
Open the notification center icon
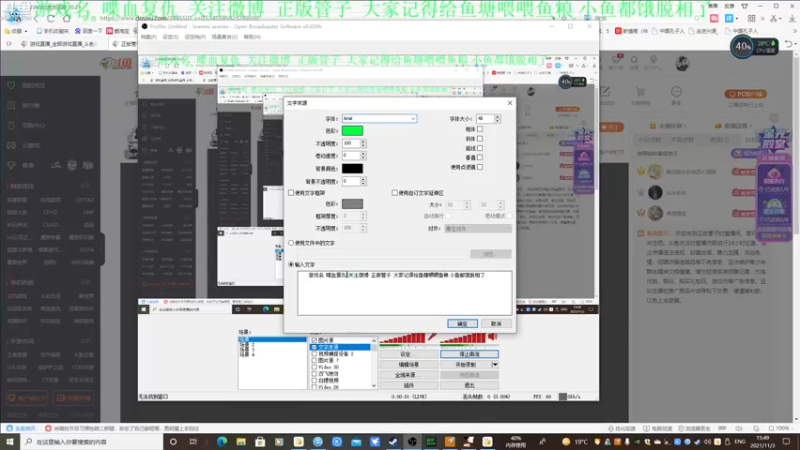(786, 442)
